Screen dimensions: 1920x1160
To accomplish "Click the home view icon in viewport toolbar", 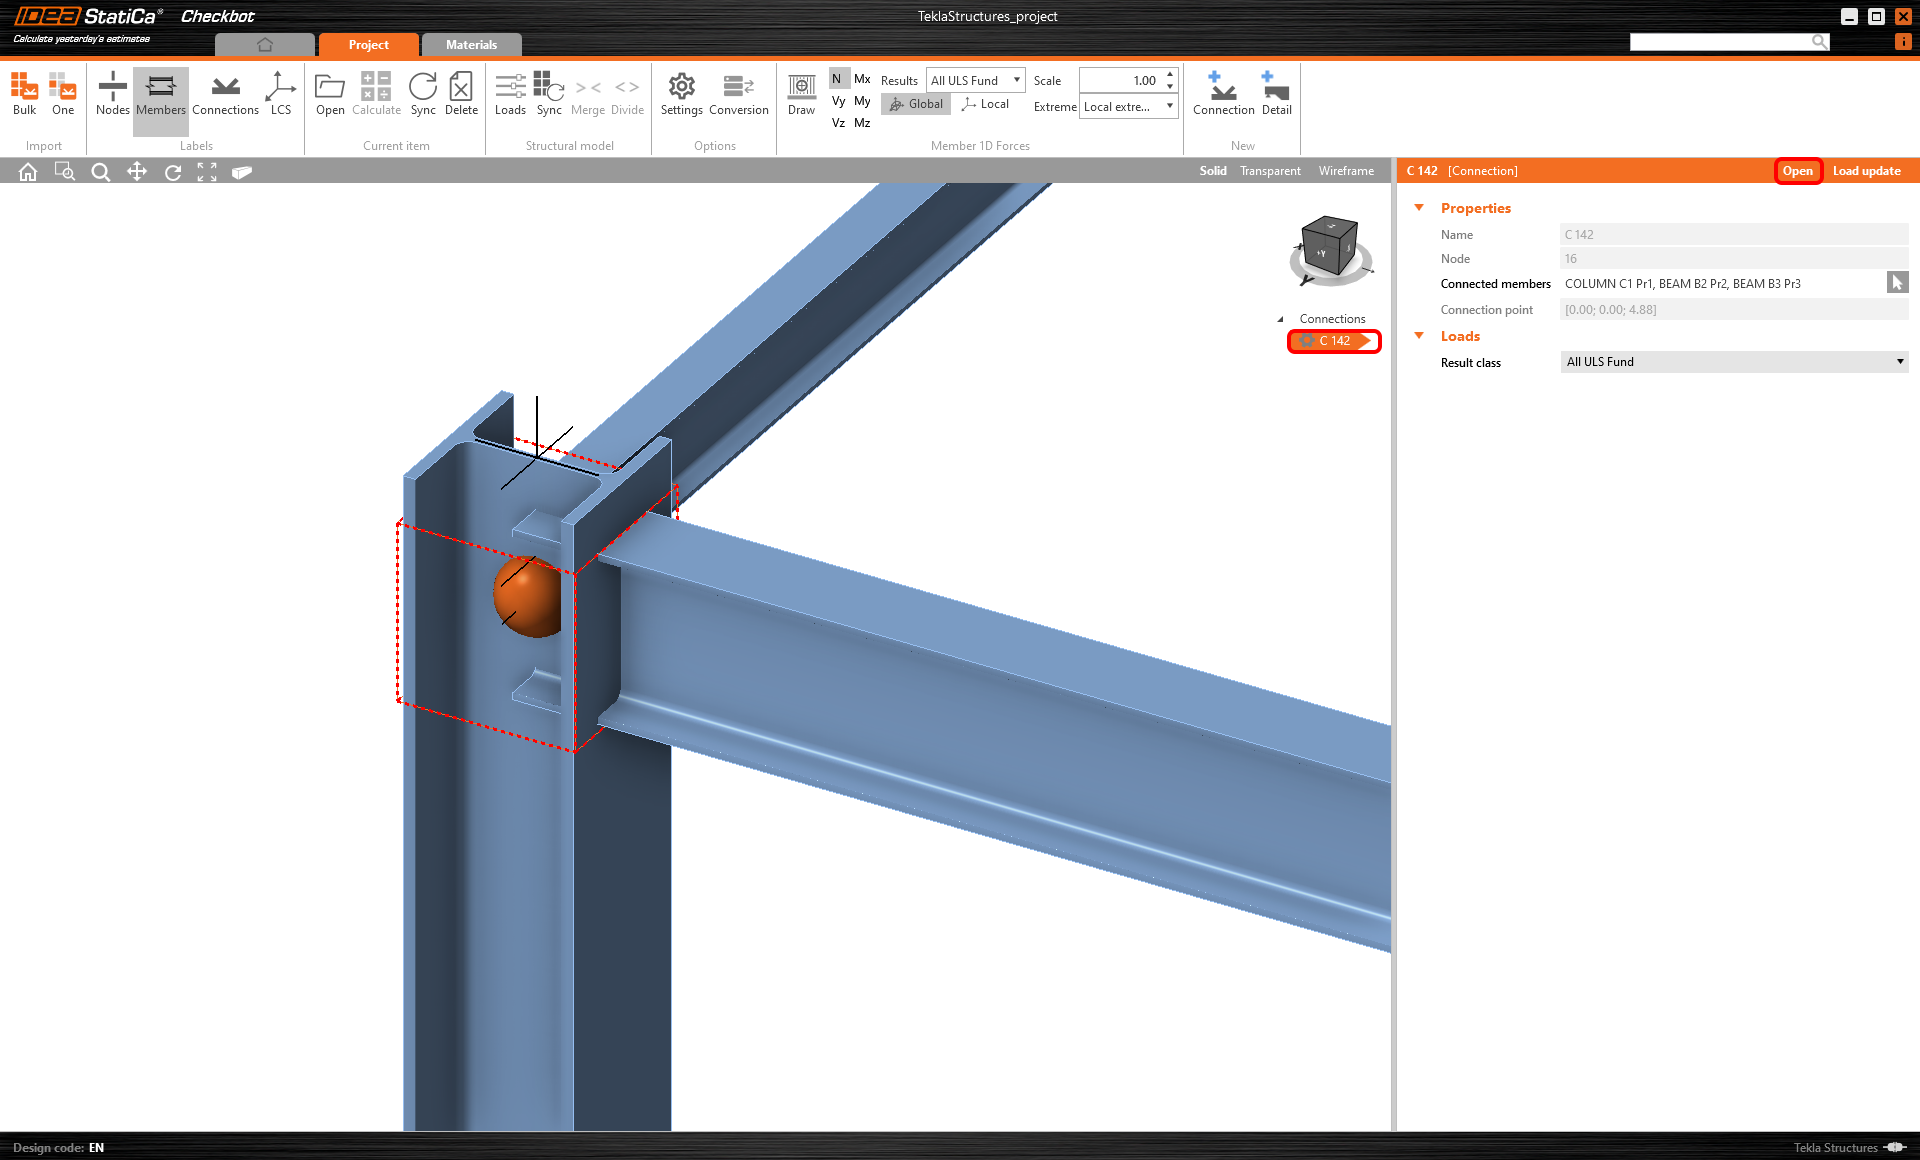I will click(27, 171).
